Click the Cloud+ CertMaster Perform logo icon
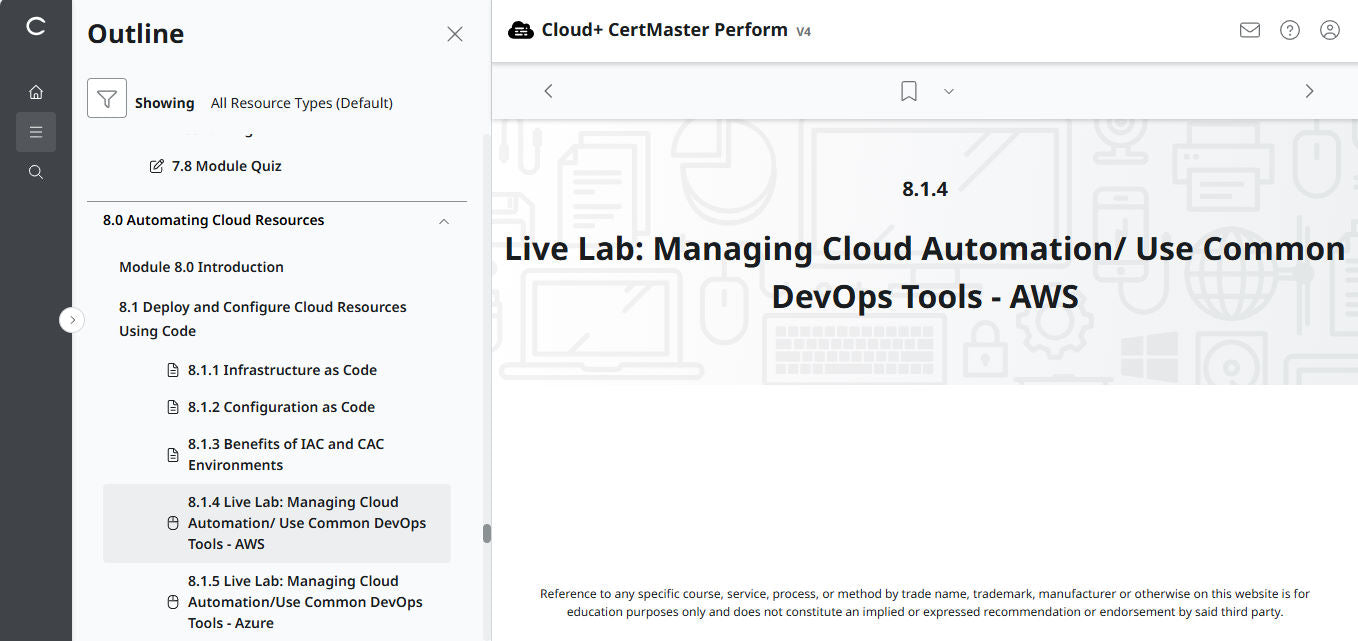The height and width of the screenshot is (641, 1358). 521,30
